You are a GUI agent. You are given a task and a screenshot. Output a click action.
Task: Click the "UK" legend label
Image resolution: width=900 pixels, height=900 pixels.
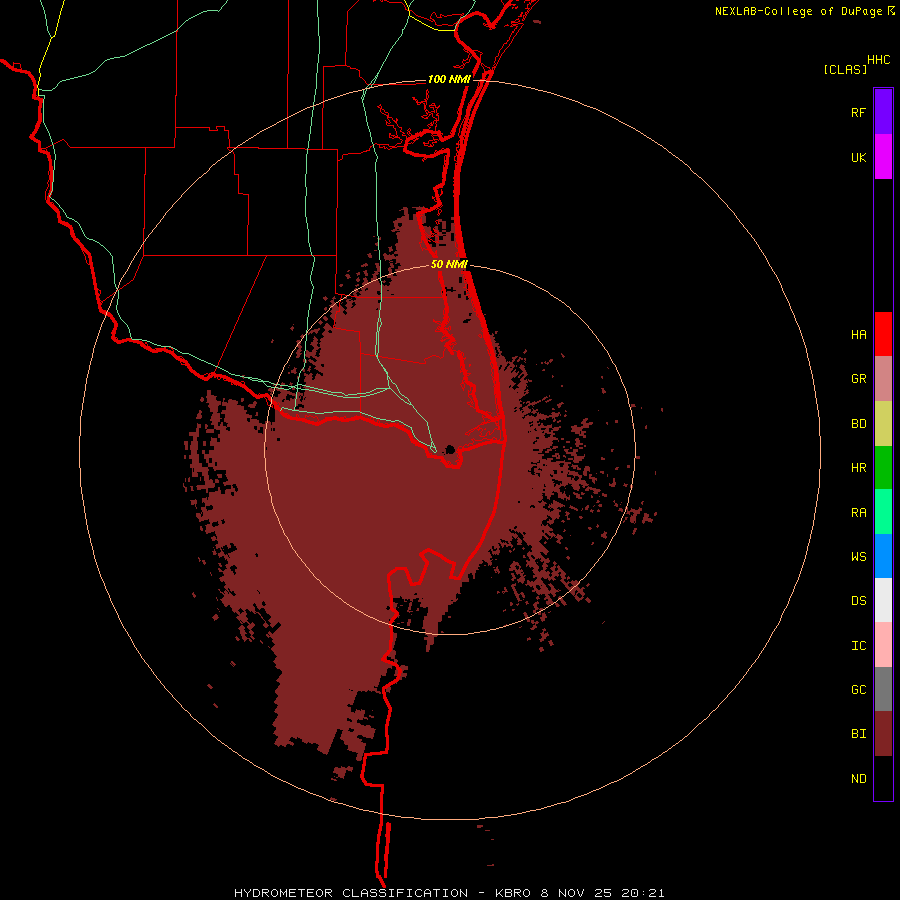(x=858, y=158)
